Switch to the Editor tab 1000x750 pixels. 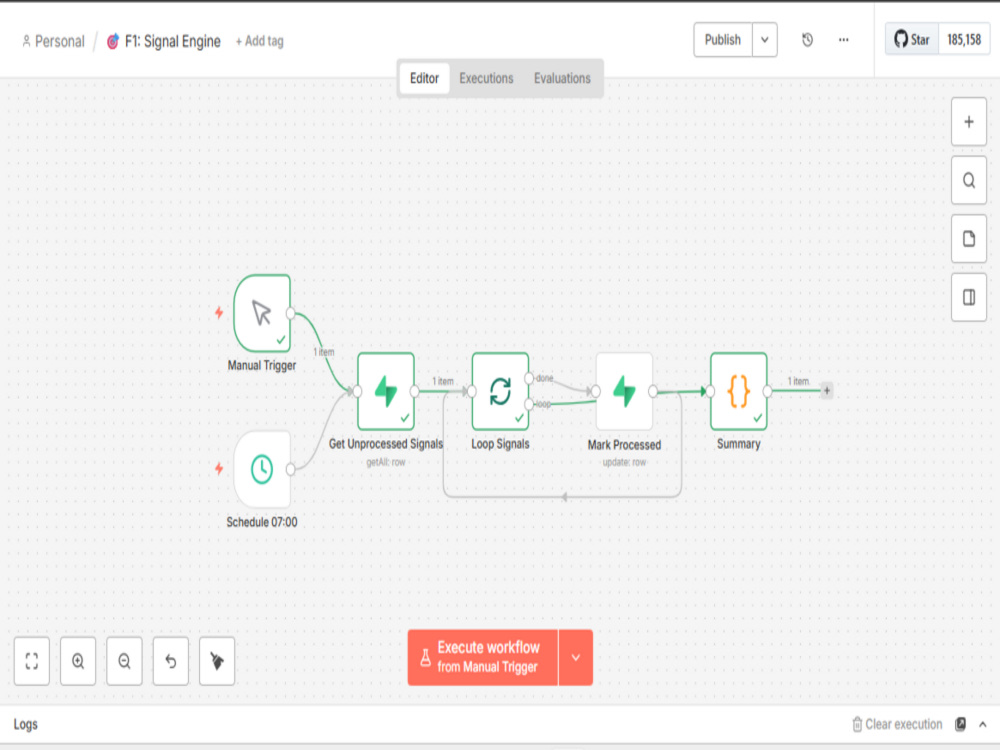[424, 78]
